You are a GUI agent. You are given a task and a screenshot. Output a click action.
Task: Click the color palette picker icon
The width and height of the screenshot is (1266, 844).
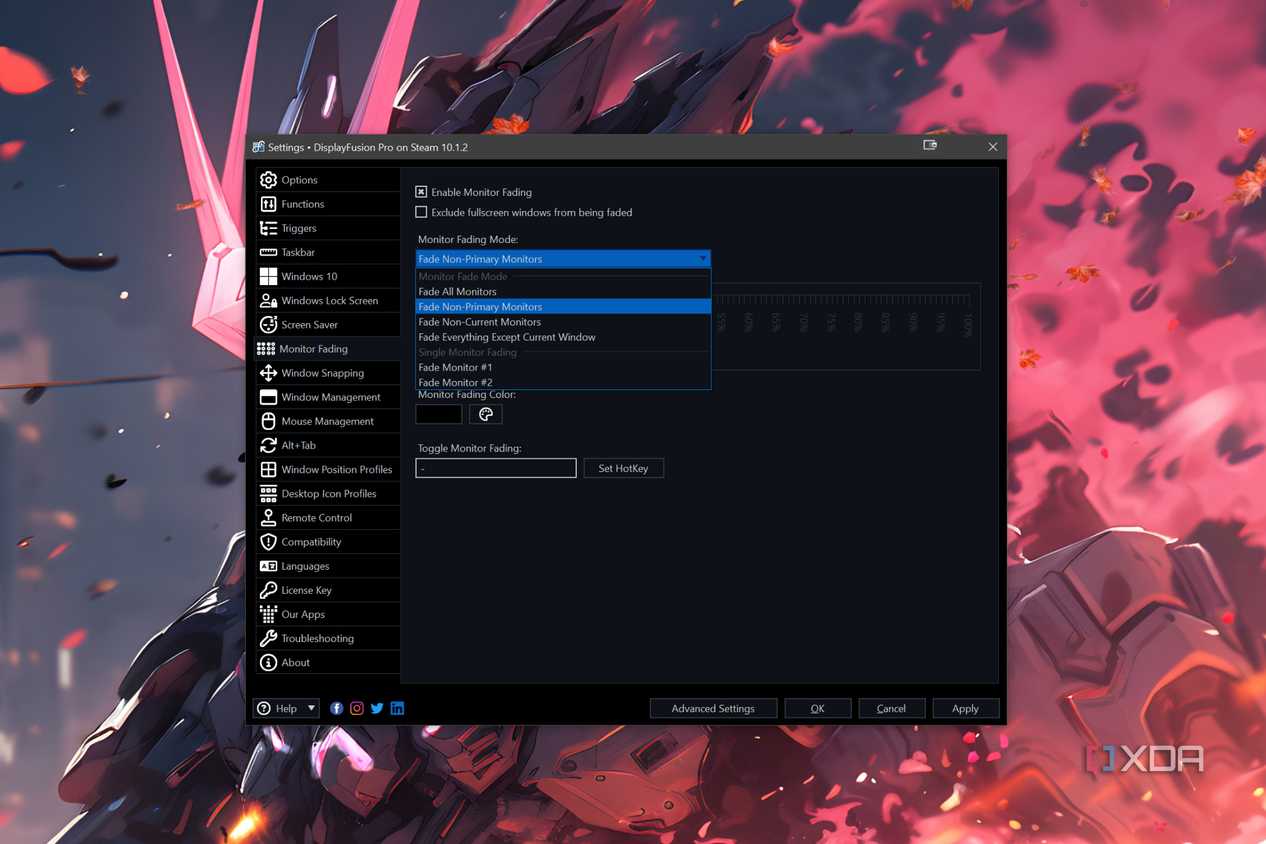pyautogui.click(x=486, y=414)
